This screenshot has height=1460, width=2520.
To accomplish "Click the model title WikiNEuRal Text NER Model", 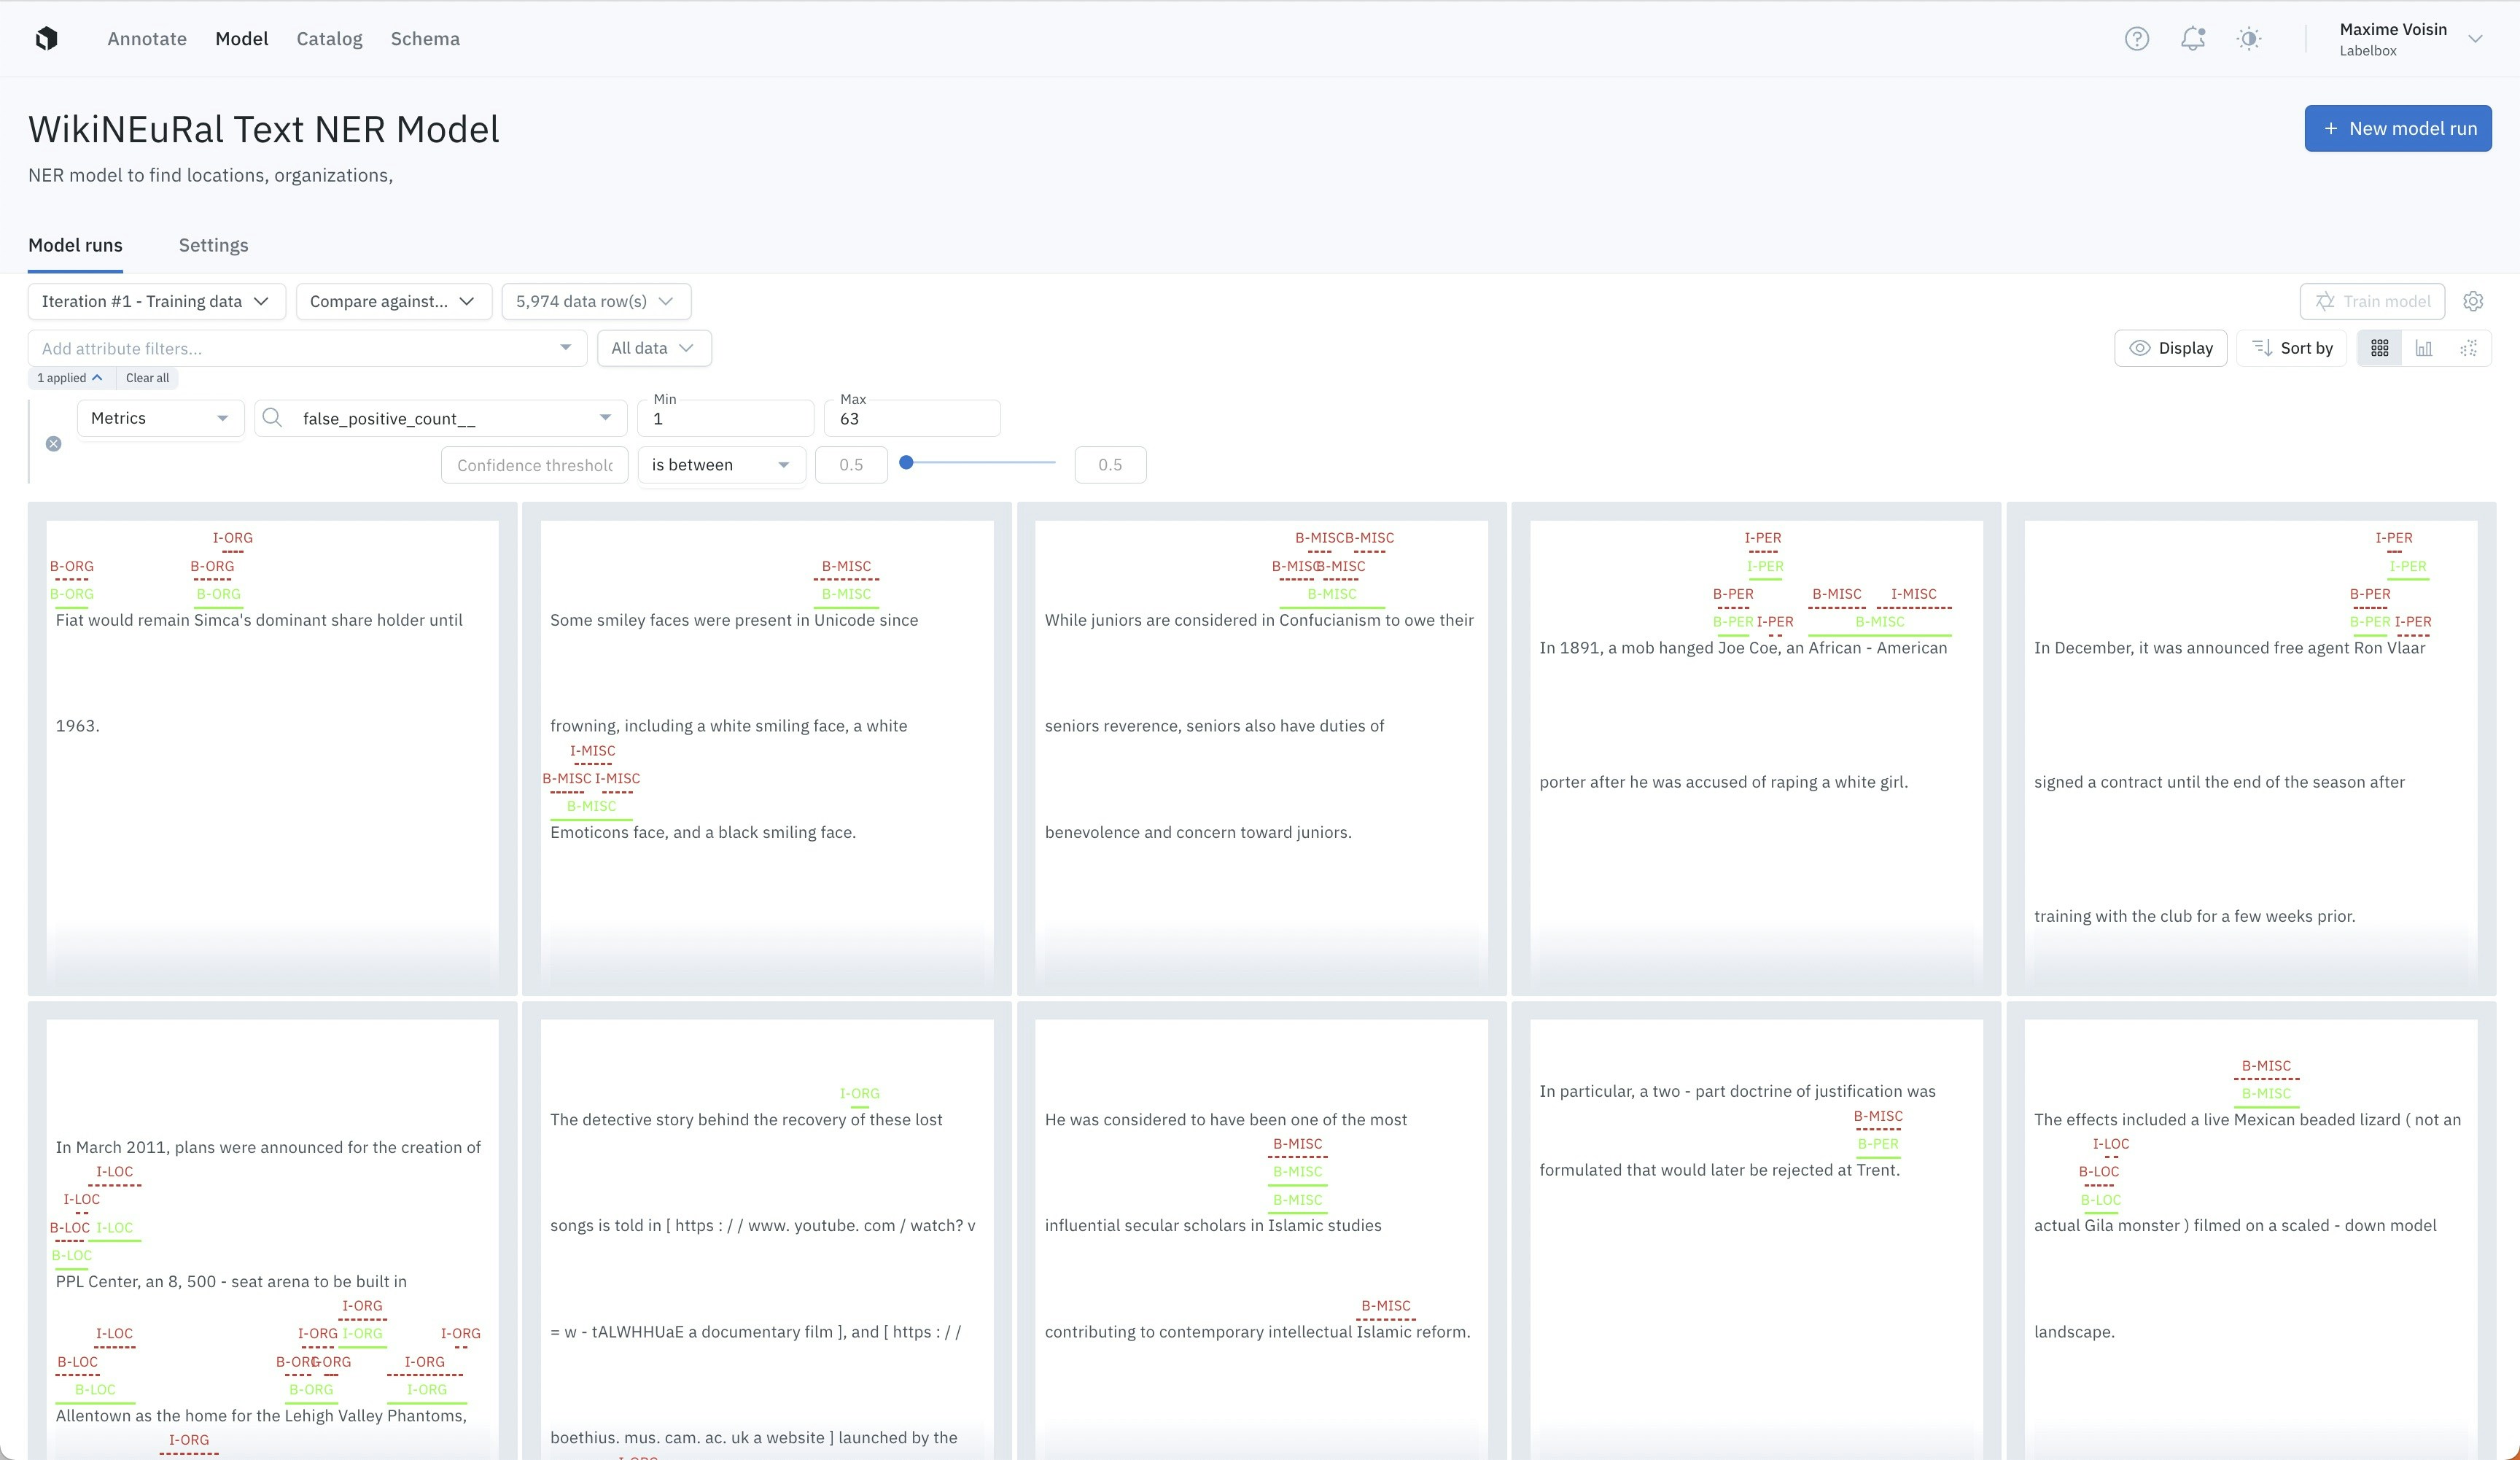I will pyautogui.click(x=264, y=129).
